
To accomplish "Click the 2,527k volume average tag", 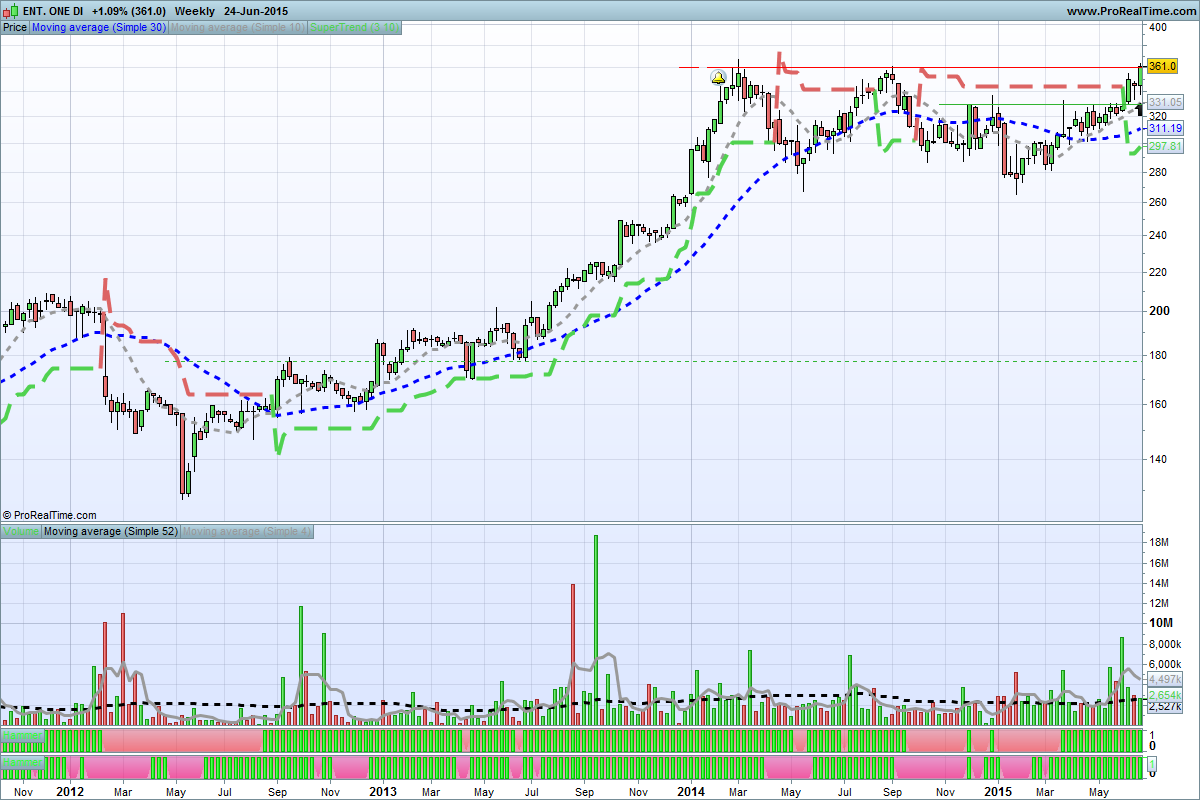I will coord(1165,707).
